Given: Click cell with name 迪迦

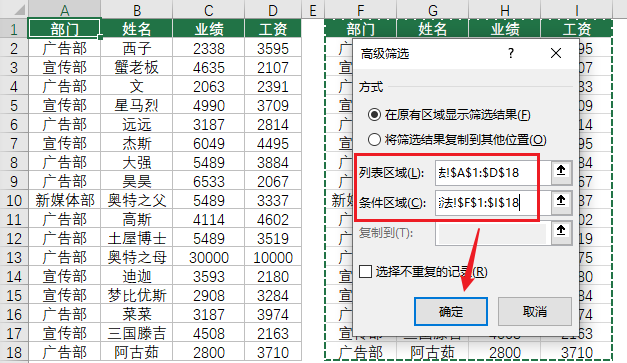Looking at the screenshot, I should pyautogui.click(x=137, y=277).
